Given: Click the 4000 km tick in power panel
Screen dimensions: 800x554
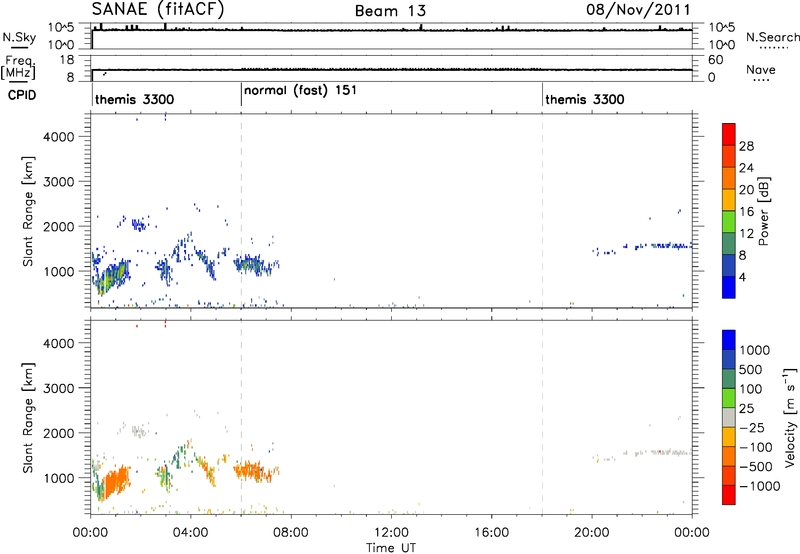Looking at the screenshot, I should (58, 137).
